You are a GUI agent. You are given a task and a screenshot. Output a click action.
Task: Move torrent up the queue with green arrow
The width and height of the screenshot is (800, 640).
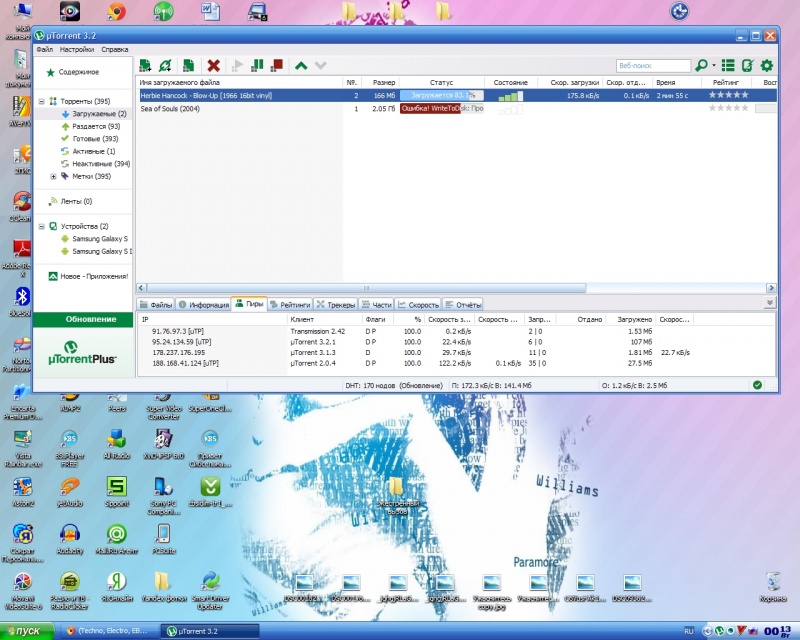301,66
